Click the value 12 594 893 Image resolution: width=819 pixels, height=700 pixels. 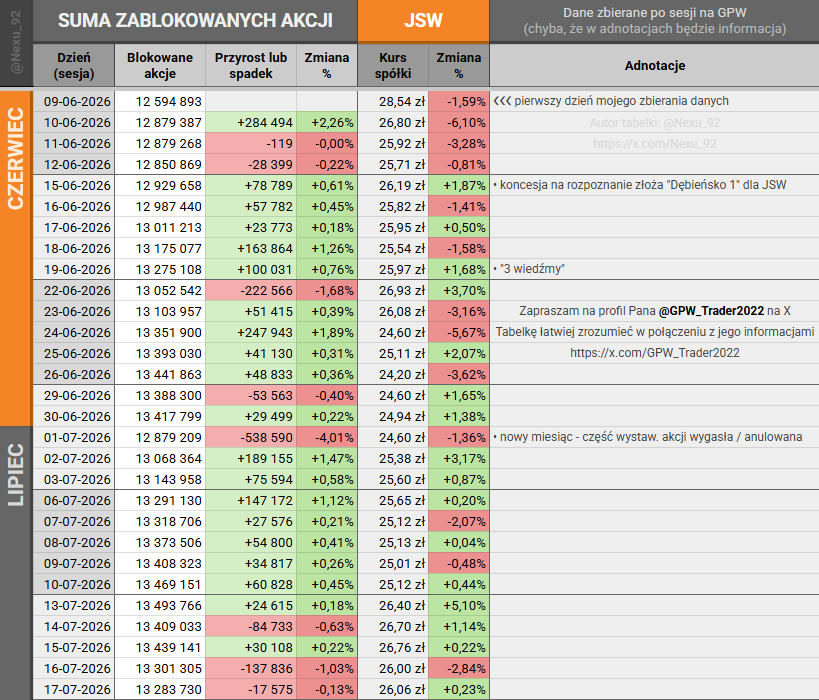tap(160, 101)
